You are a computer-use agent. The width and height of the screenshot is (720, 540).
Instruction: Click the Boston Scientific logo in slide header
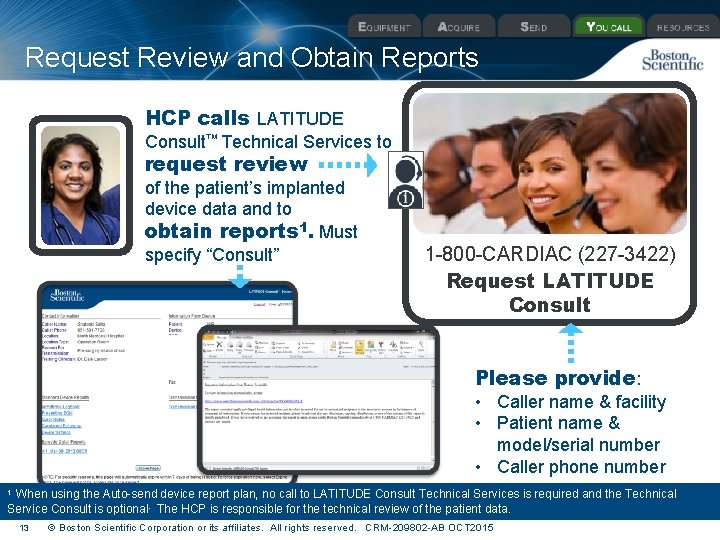click(672, 60)
